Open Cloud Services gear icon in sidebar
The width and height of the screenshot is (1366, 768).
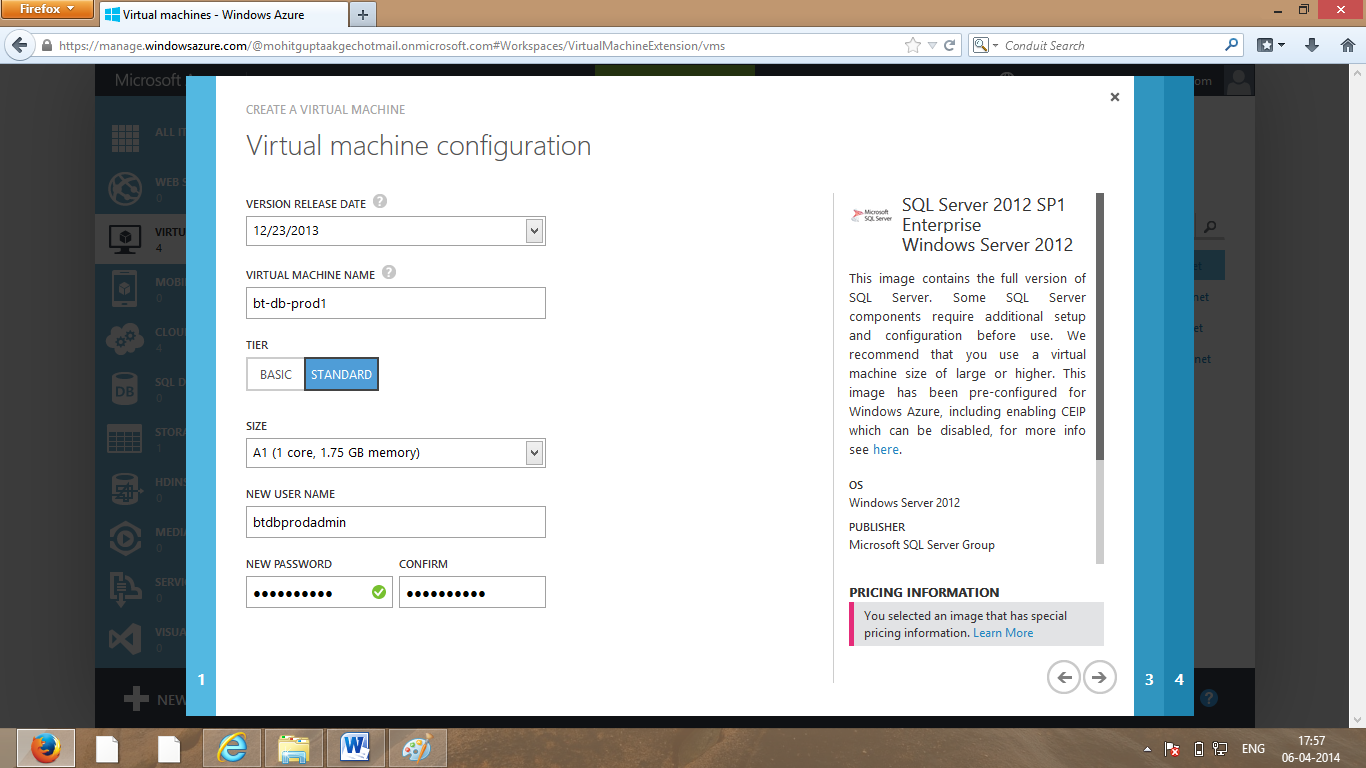[125, 339]
